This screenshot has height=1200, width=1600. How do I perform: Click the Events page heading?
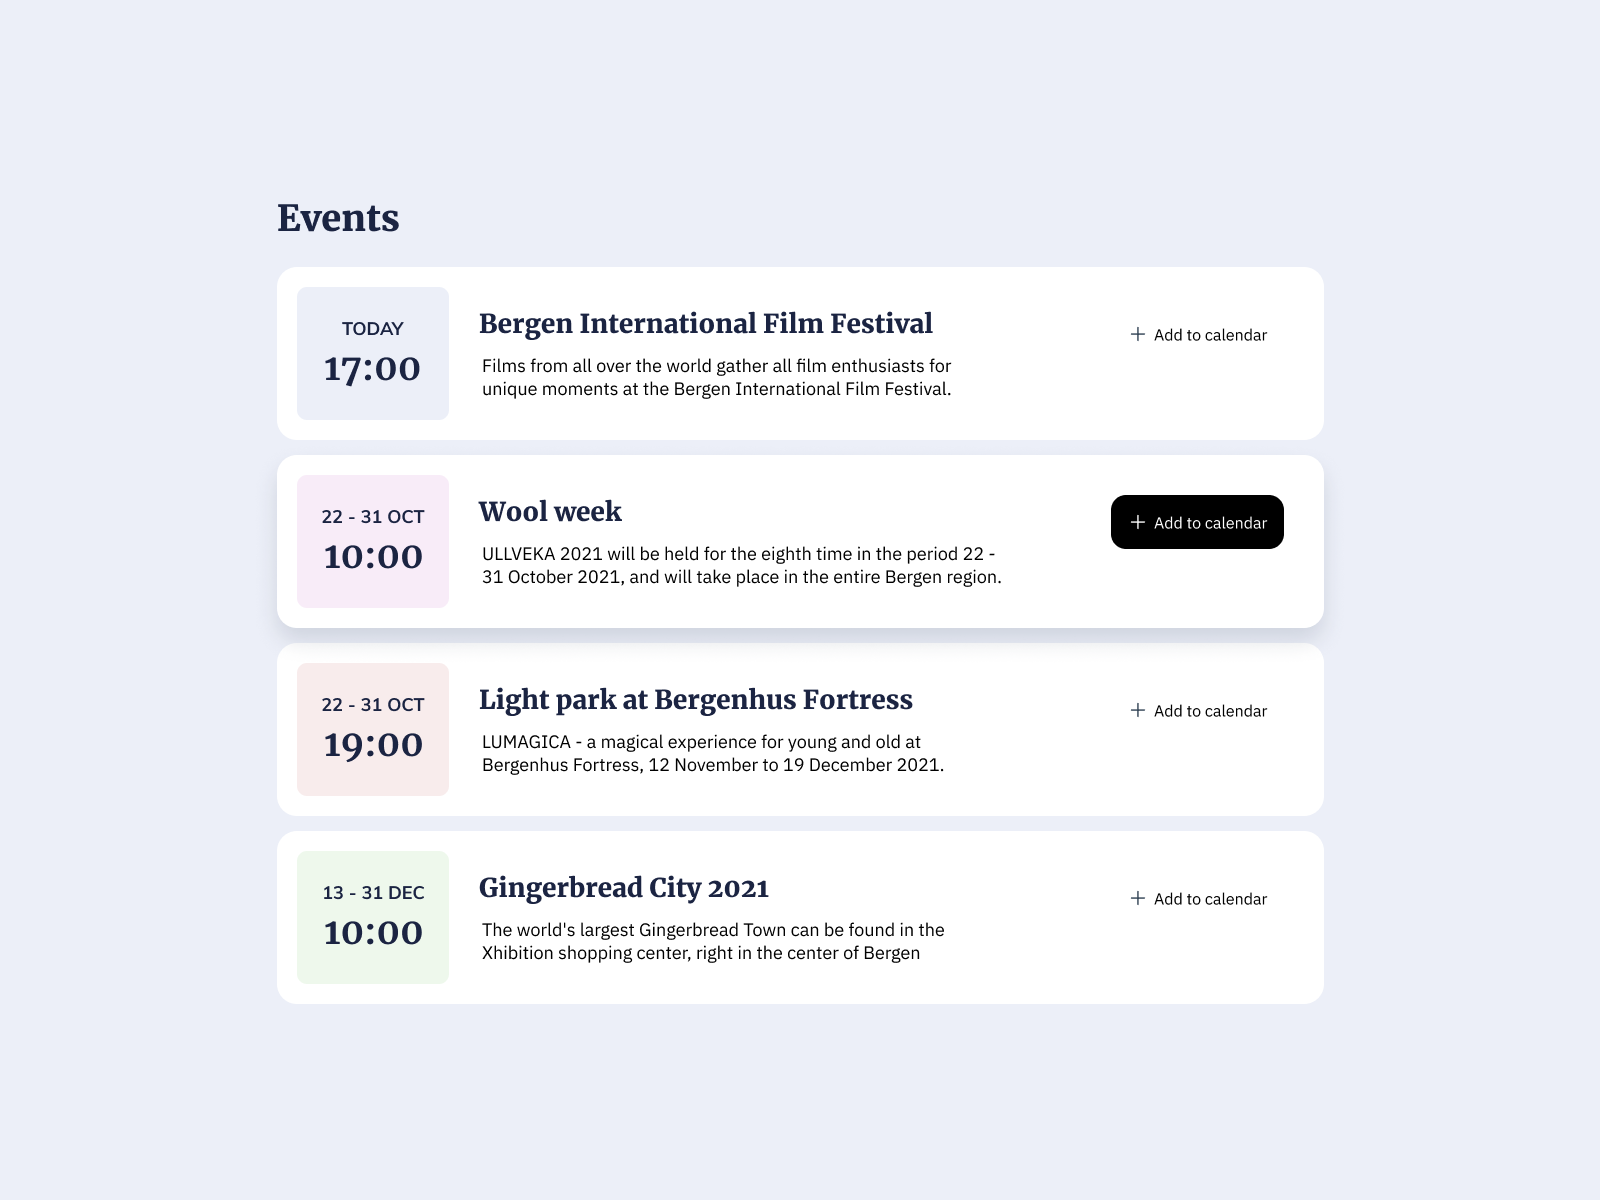point(338,218)
